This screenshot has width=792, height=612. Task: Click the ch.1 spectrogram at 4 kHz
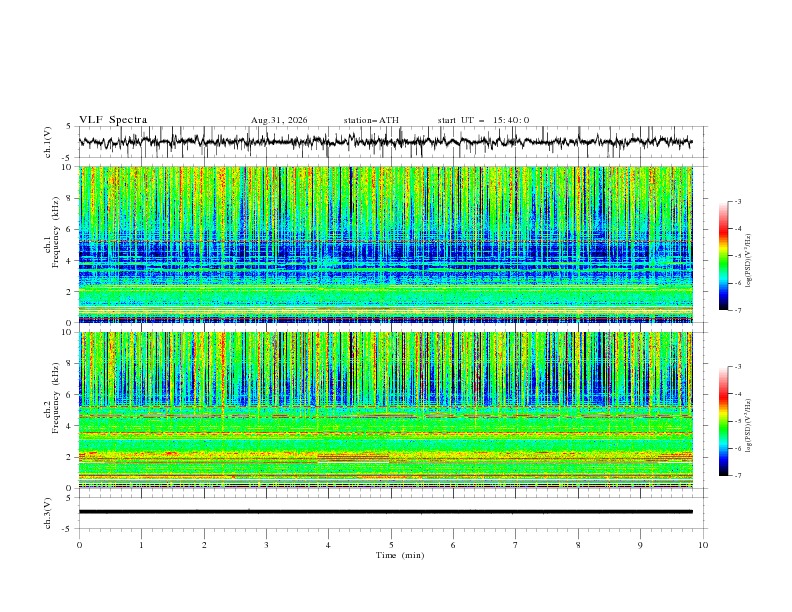click(385, 261)
